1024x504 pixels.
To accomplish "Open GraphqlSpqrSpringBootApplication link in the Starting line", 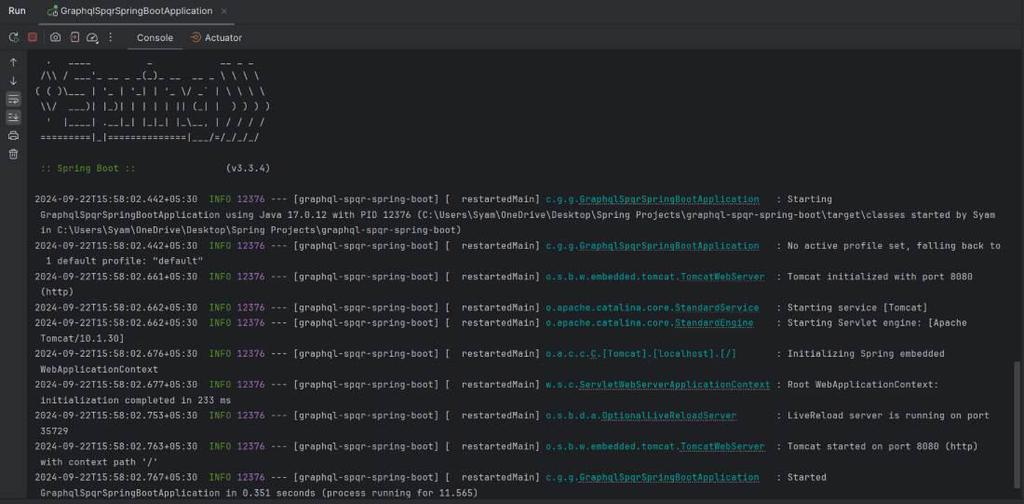I will pyautogui.click(x=669, y=199).
